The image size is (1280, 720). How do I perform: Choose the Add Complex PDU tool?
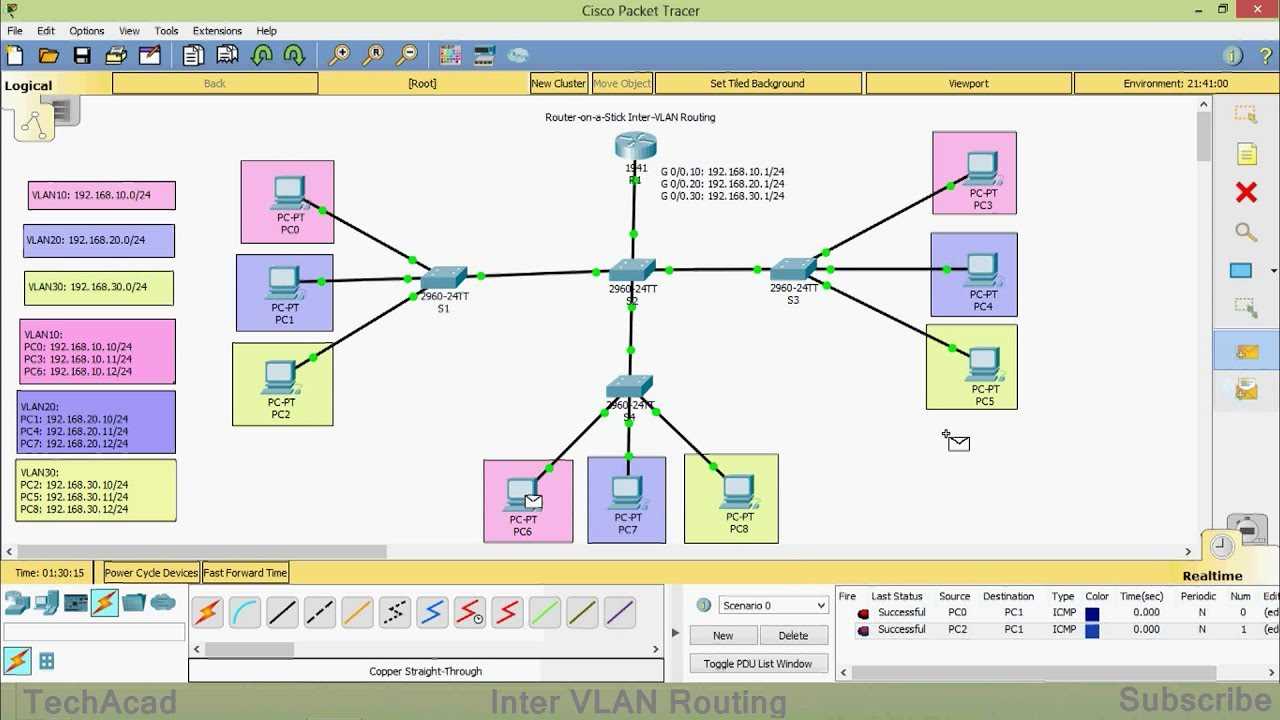(x=1246, y=390)
